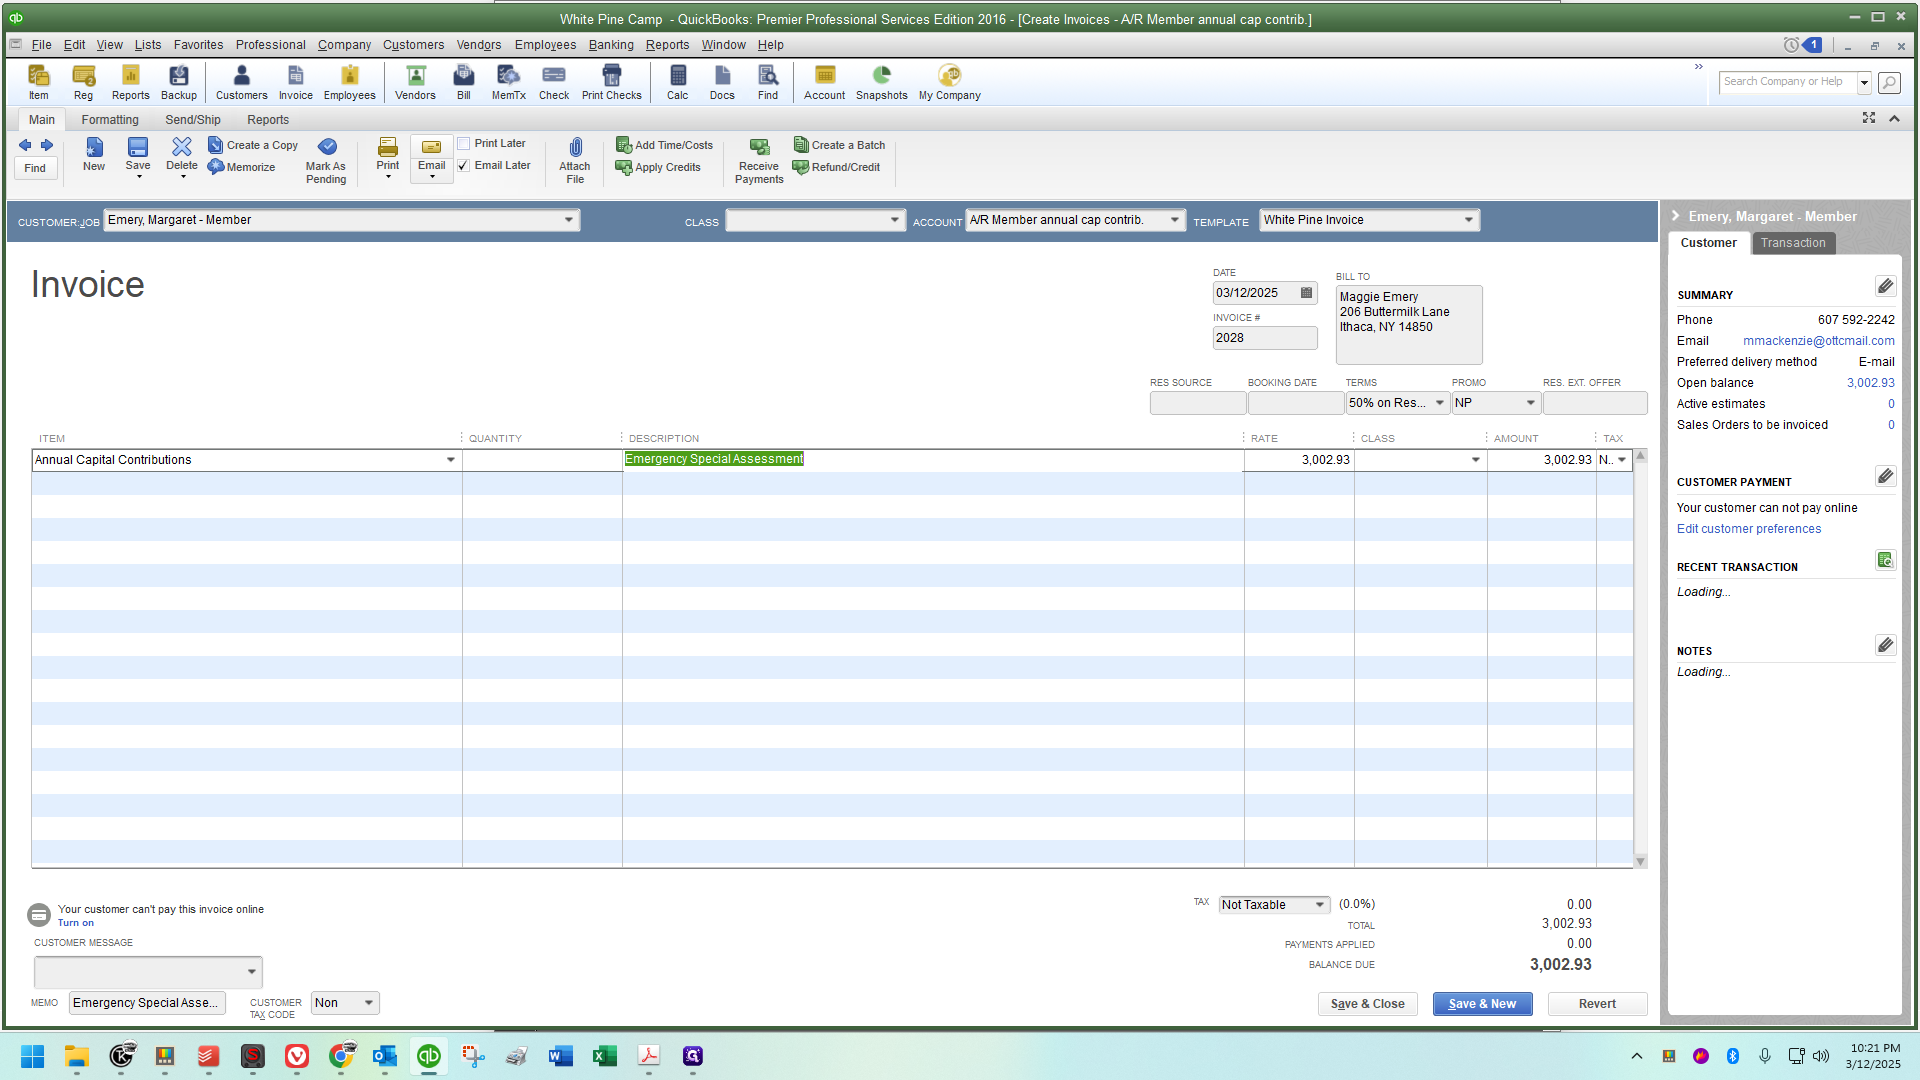Viewport: 1920px width, 1080px height.
Task: Click the Bill icon
Action: pos(463,82)
